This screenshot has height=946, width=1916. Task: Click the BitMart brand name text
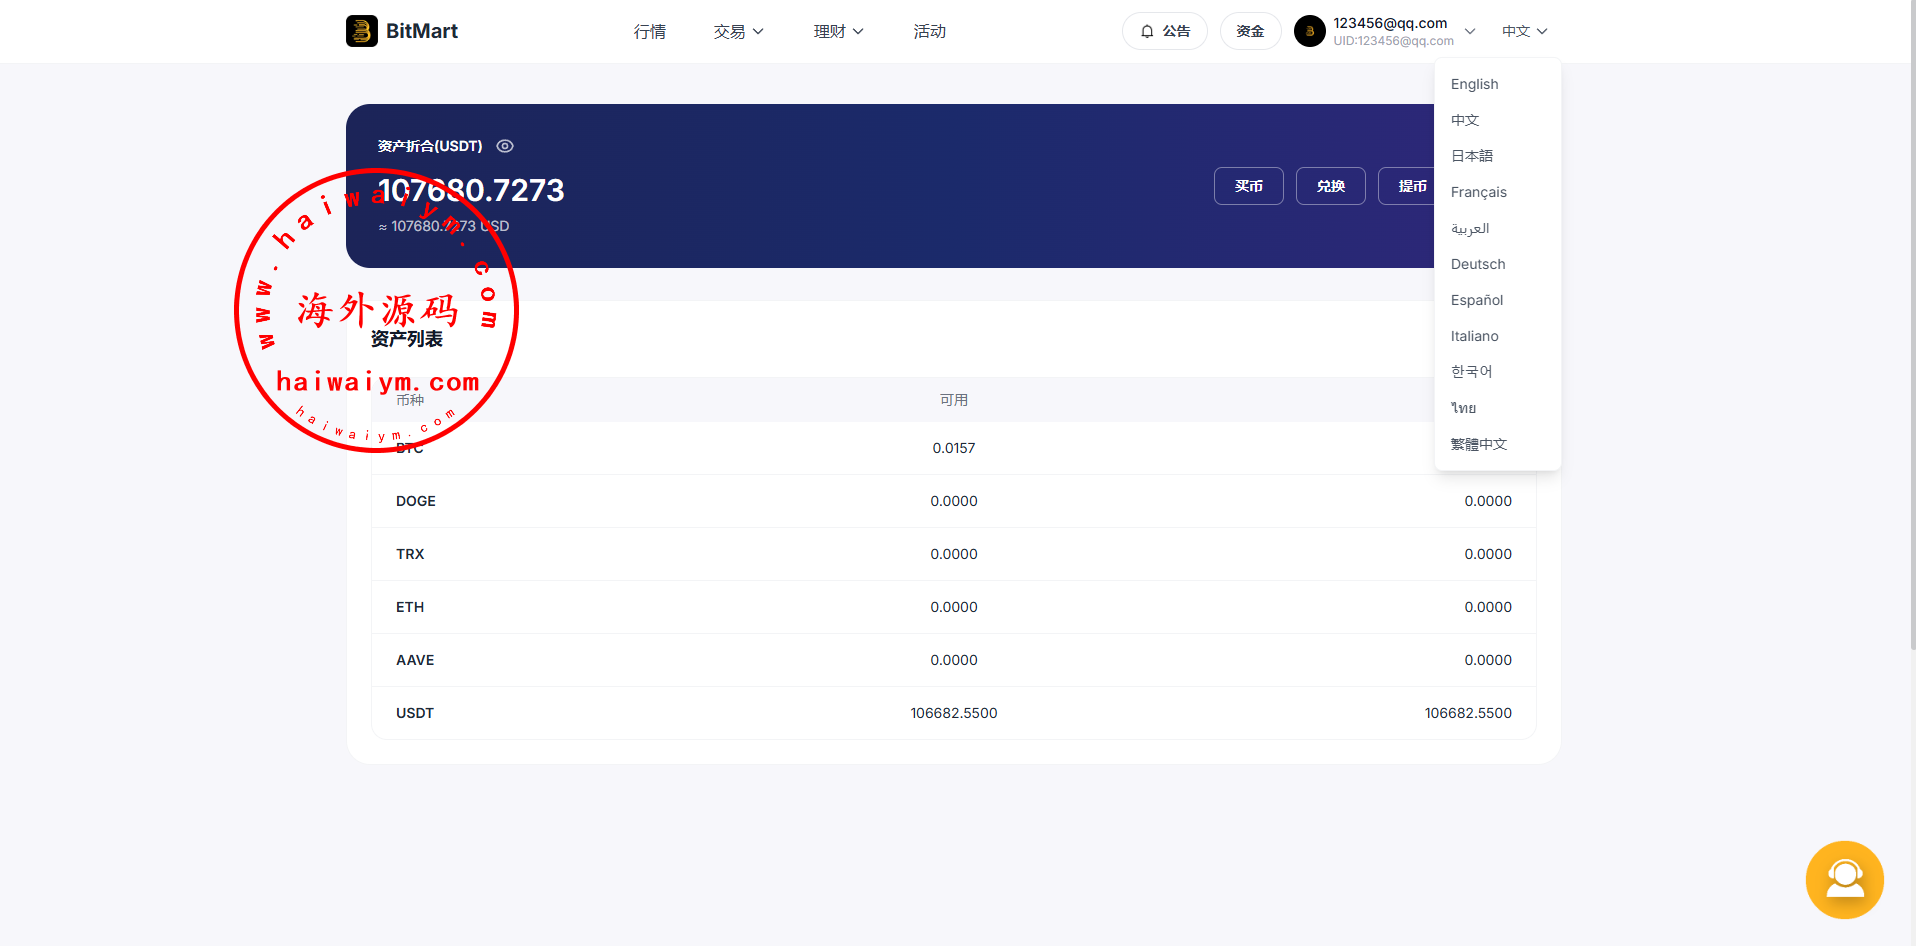pos(422,31)
